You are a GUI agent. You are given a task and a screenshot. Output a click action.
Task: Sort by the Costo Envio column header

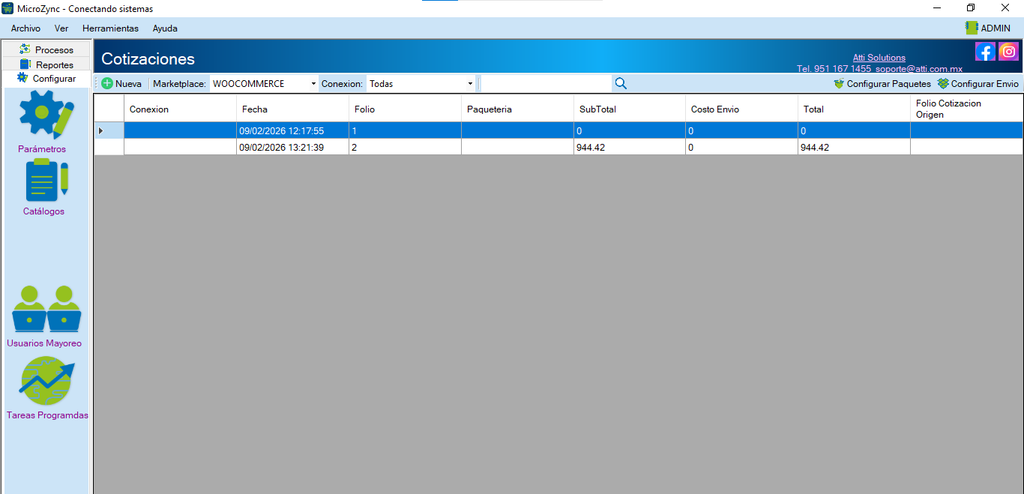click(742, 109)
